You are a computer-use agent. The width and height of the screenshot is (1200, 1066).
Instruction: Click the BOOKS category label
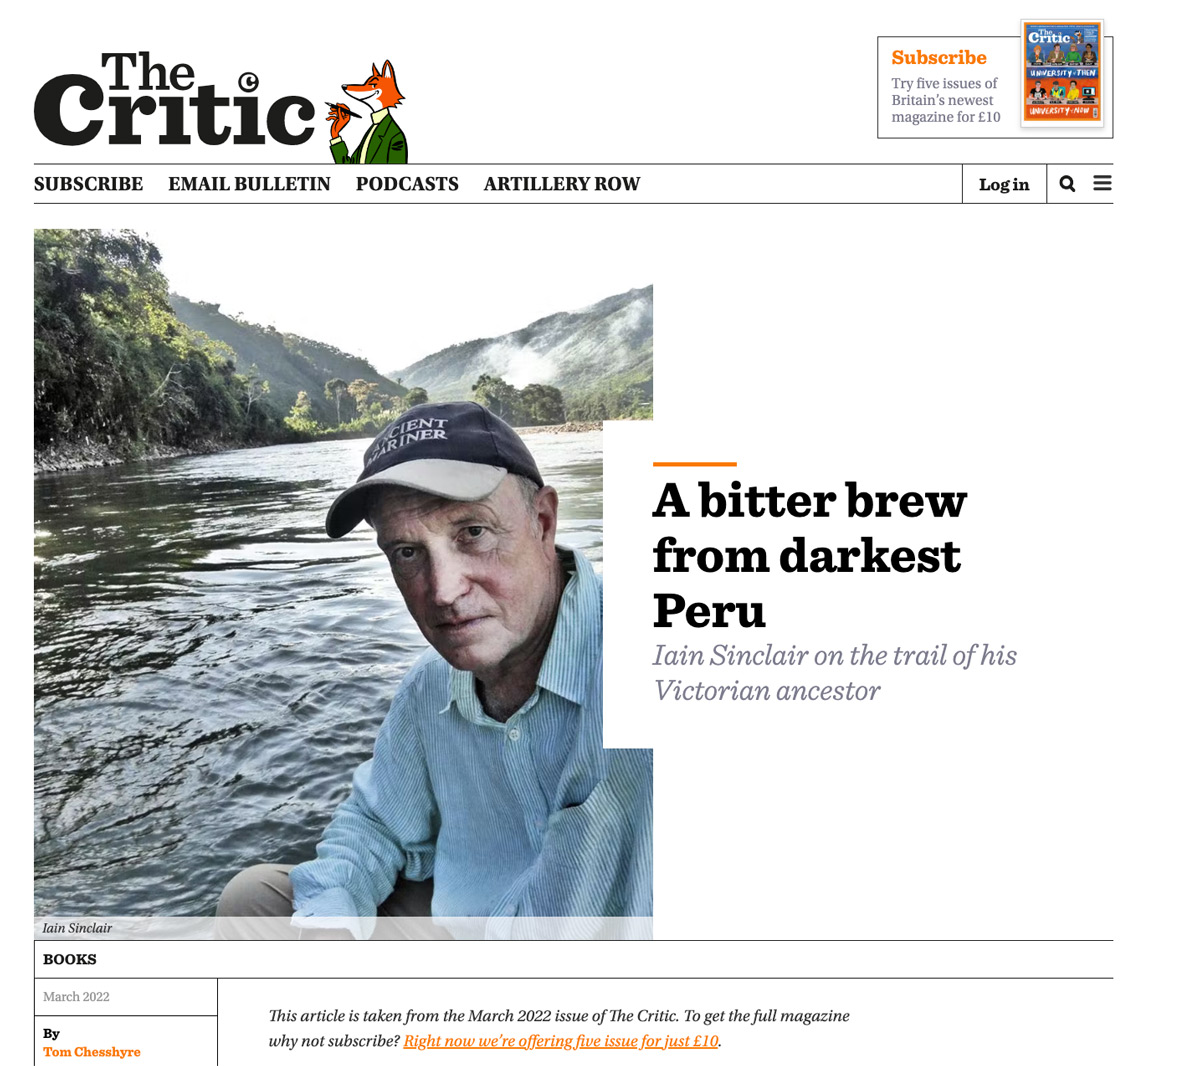point(70,959)
